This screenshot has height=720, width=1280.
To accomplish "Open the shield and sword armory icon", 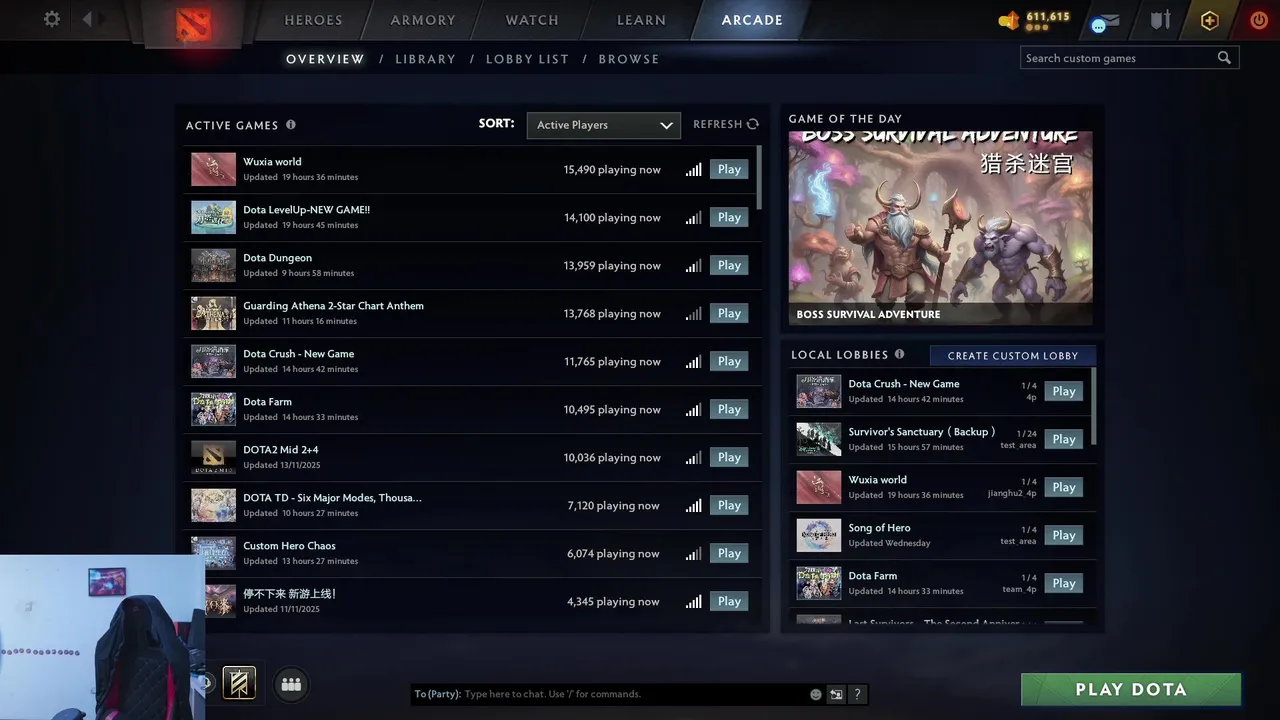I will (x=1160, y=20).
